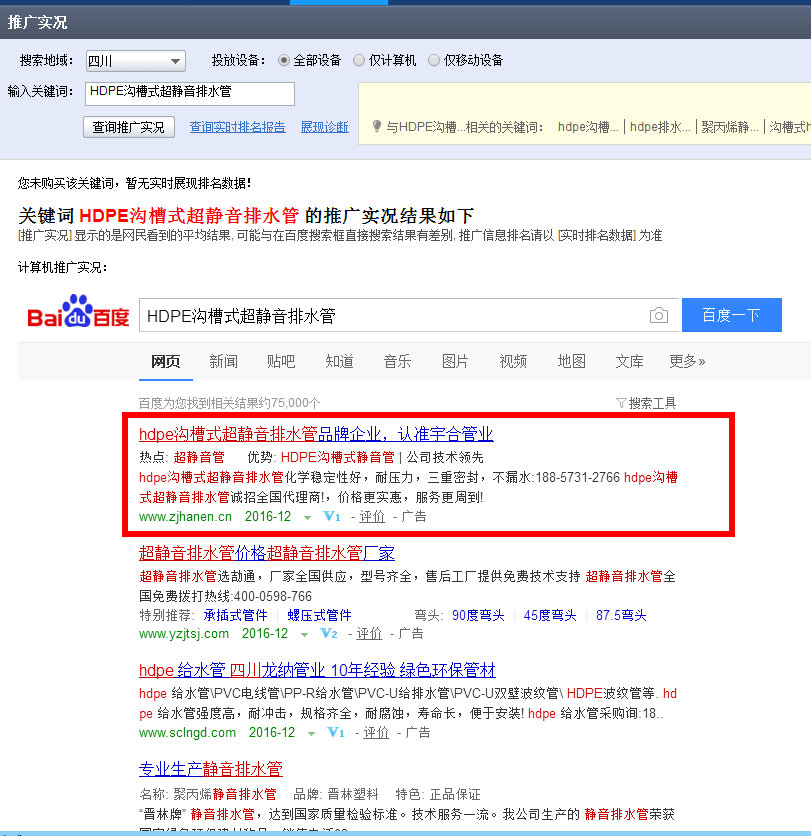Viewport: 811px width, 836px height.
Task: Click the 输入关键词 input field
Action: pos(190,93)
